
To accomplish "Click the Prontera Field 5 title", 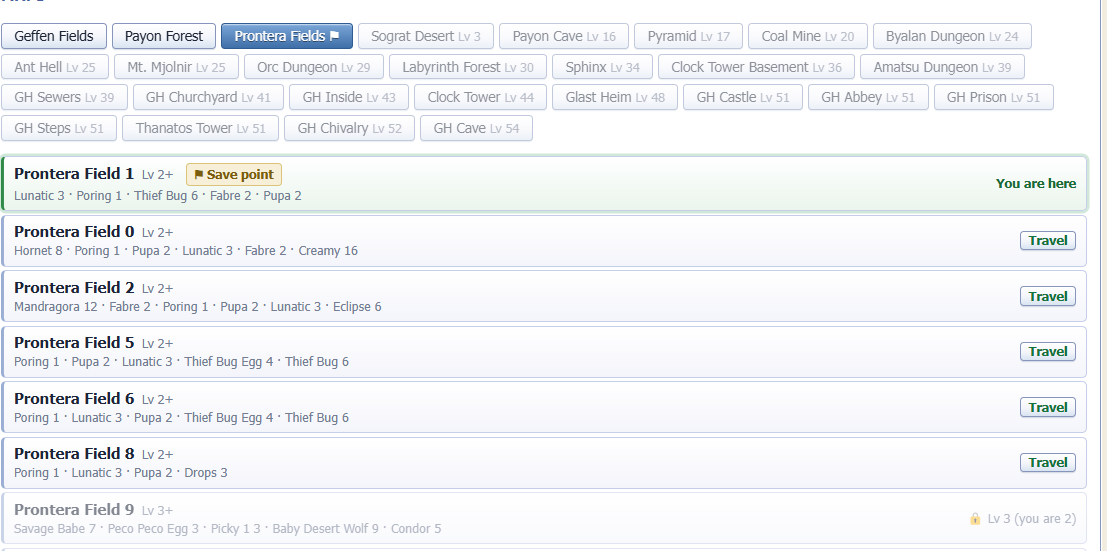I will point(74,343).
